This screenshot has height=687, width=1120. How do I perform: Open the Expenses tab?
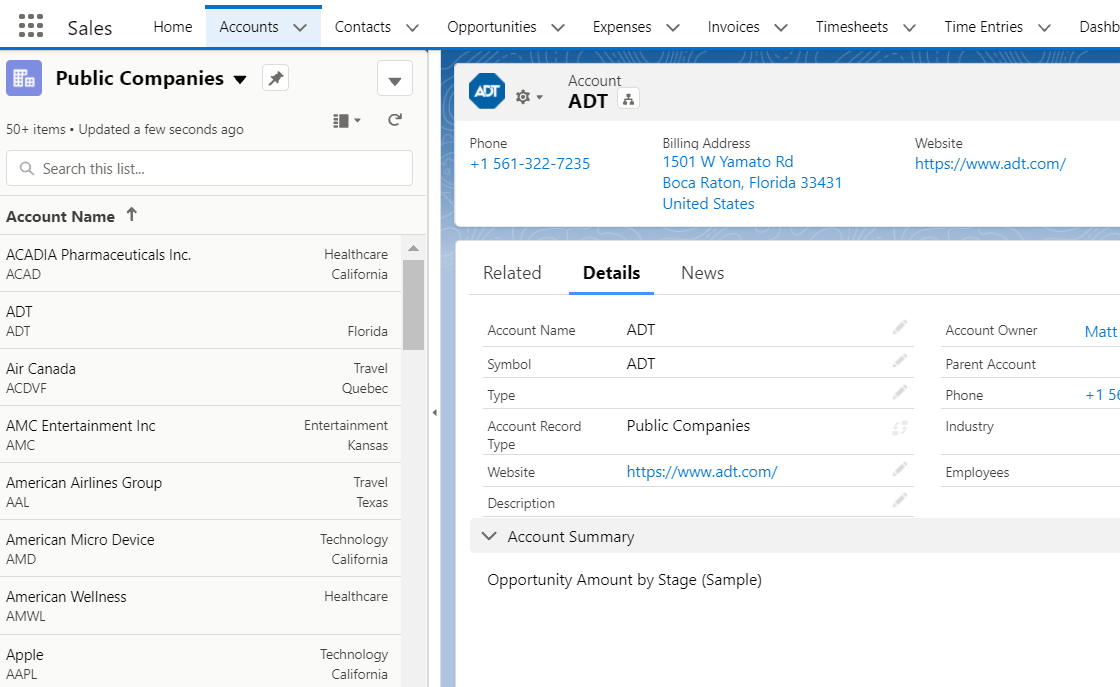pyautogui.click(x=622, y=26)
